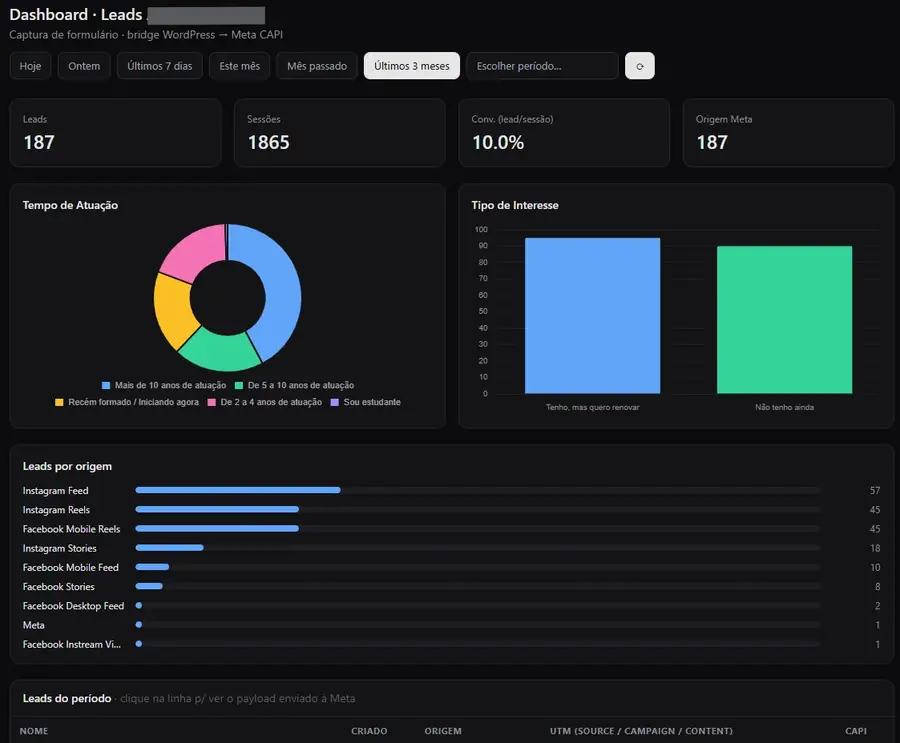900x743 pixels.
Task: Click the value 57 for Instagram Feed
Action: coord(875,490)
